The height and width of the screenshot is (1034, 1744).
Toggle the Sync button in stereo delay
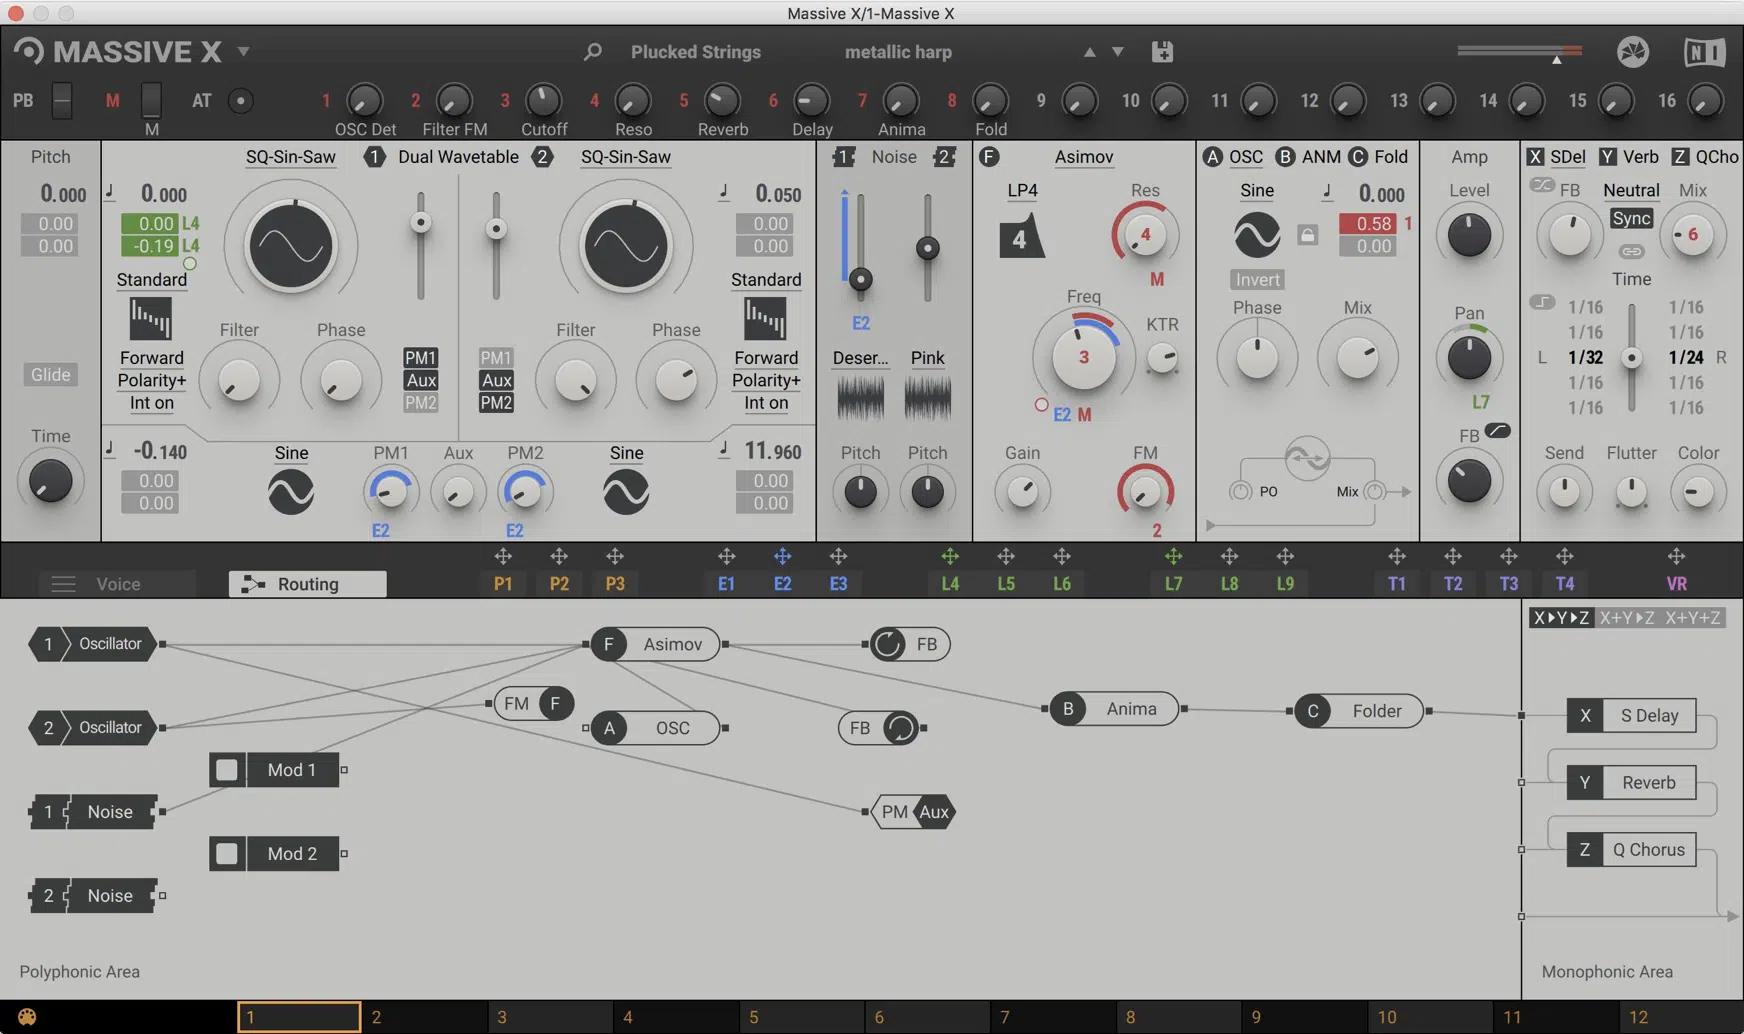(x=1631, y=218)
